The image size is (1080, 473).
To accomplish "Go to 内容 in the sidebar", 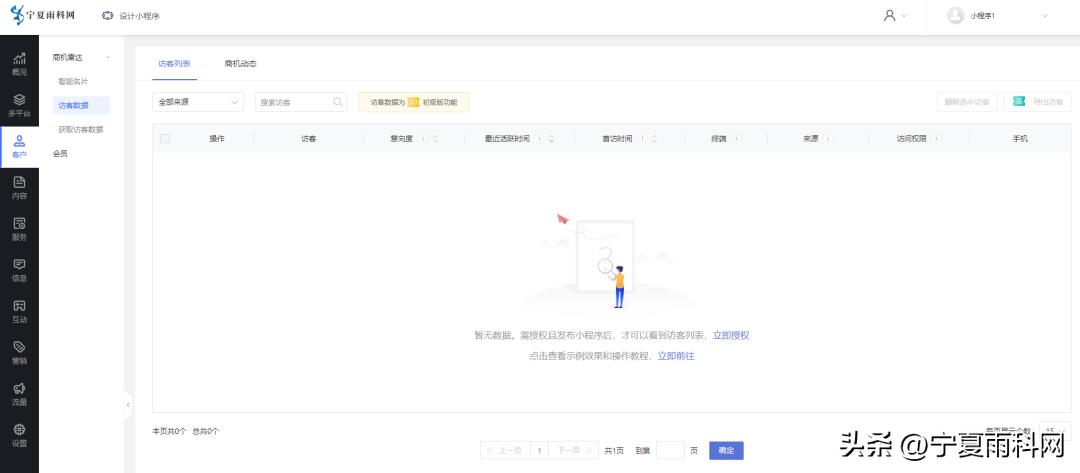I will (x=19, y=188).
